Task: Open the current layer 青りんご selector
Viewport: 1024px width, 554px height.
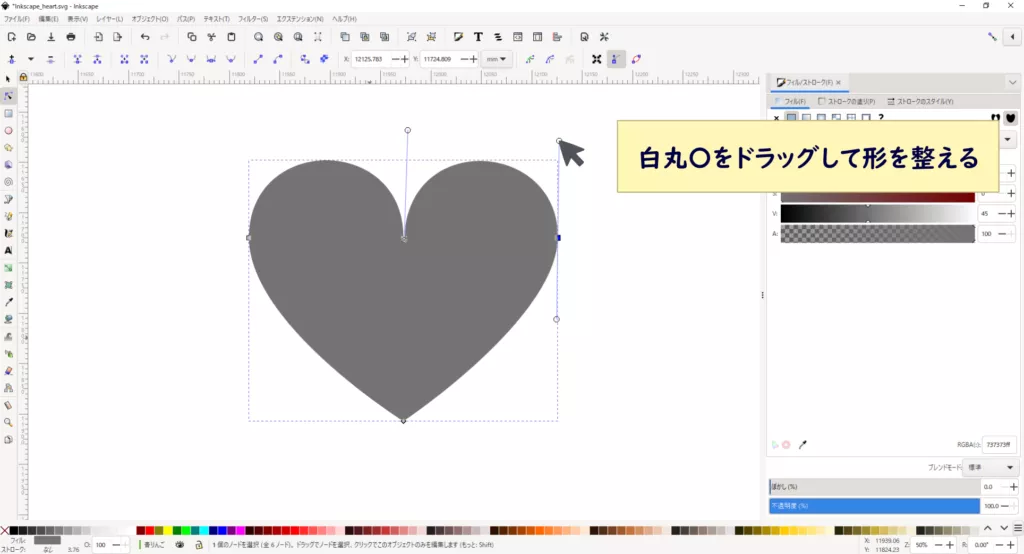Action: coord(154,545)
